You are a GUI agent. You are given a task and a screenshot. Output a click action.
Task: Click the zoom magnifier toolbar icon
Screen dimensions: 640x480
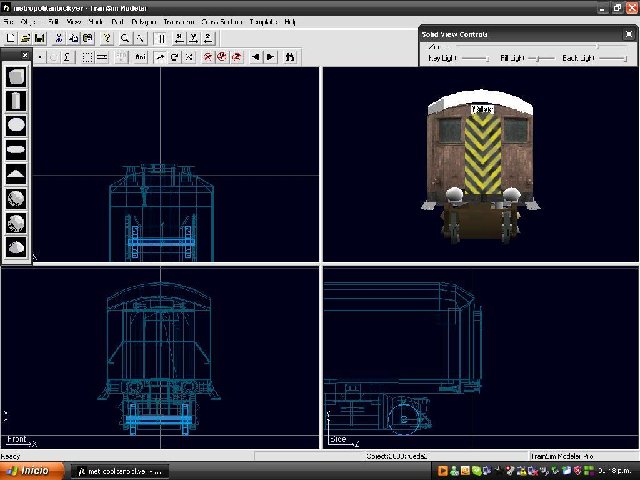[x=125, y=38]
